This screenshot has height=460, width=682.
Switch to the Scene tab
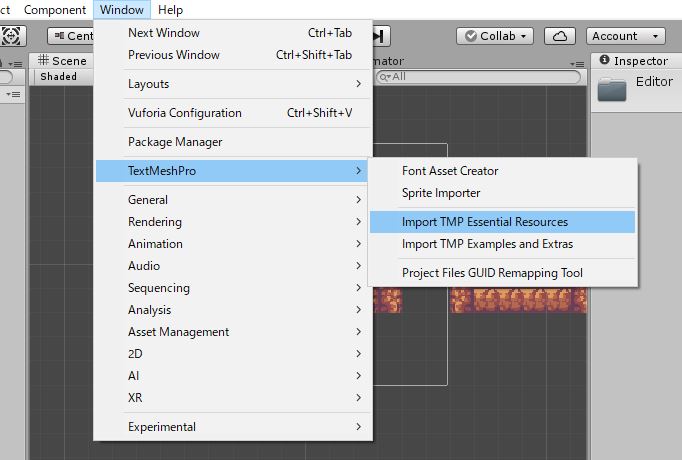[61, 61]
